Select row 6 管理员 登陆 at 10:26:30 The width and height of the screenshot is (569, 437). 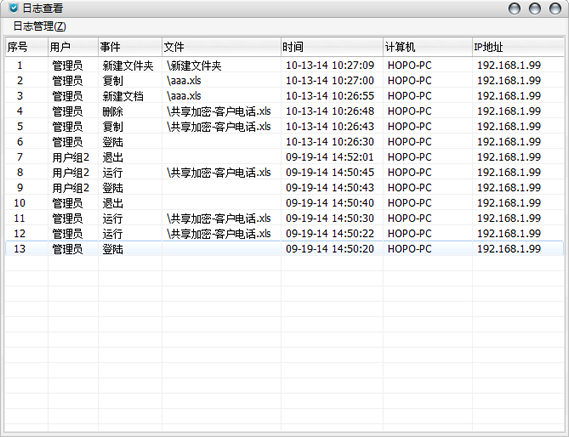pos(284,142)
